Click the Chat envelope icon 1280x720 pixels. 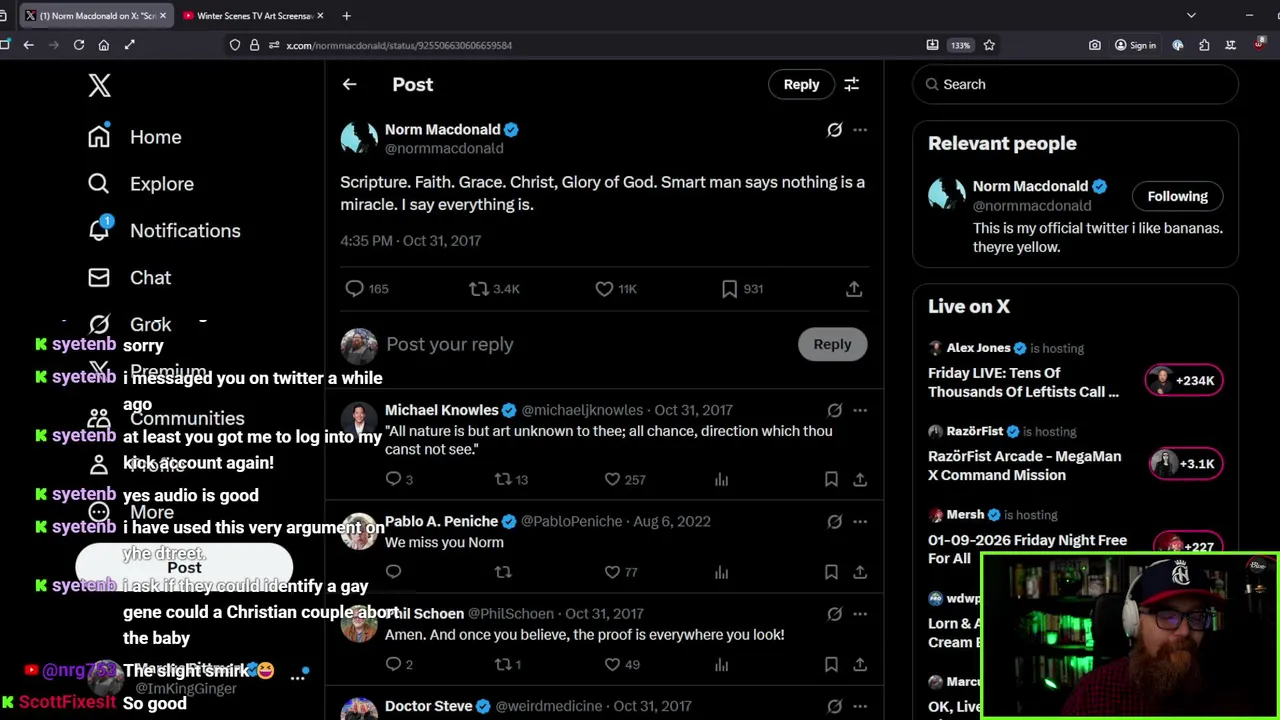click(x=98, y=278)
